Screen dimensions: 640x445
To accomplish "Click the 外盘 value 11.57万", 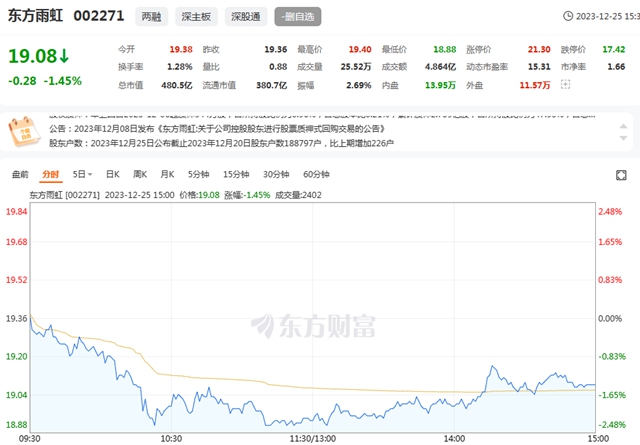I will (535, 85).
